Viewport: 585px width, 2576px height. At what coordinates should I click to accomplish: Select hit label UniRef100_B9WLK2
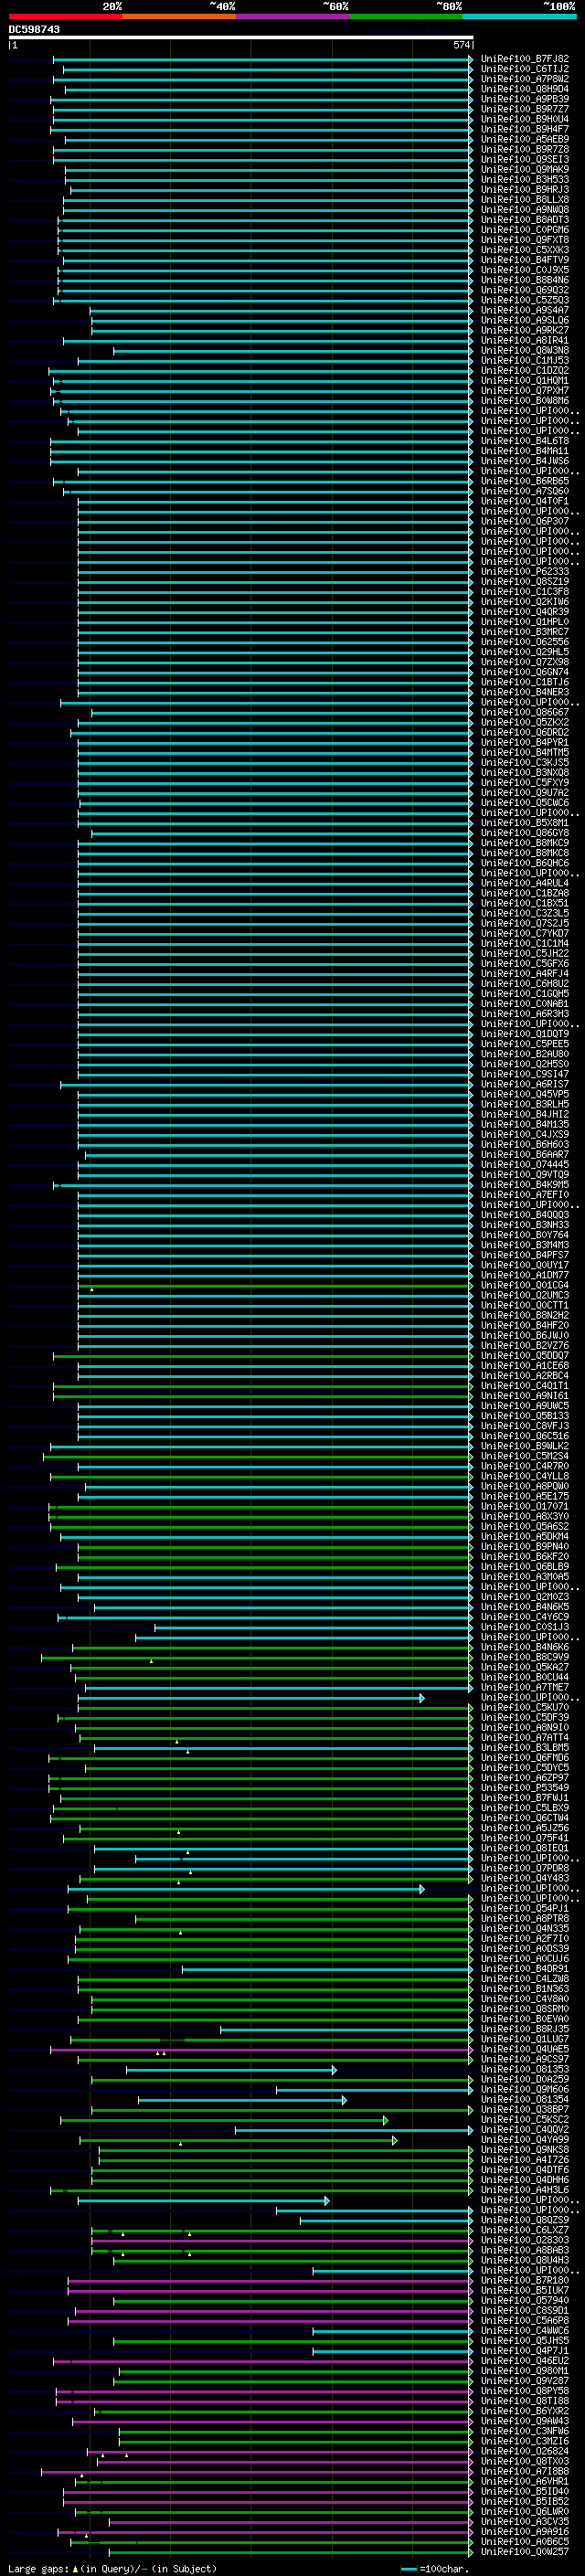tap(525, 1446)
